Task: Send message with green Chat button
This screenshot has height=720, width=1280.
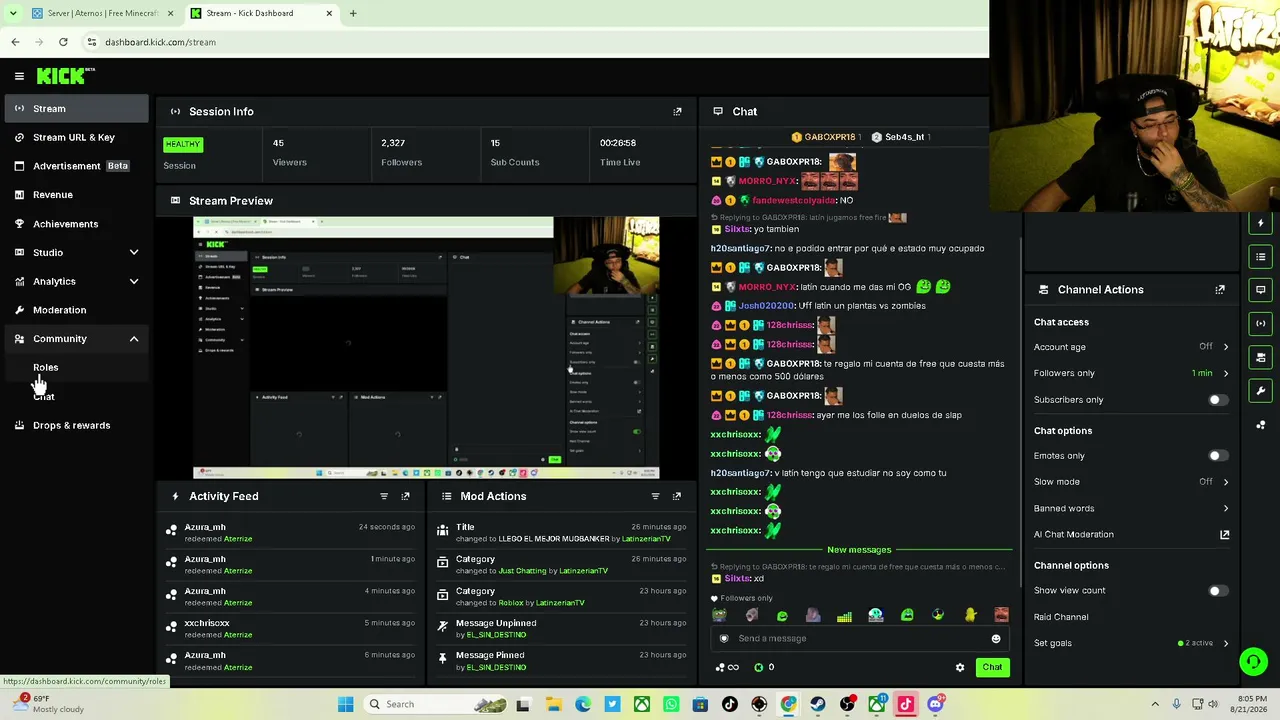Action: click(x=992, y=667)
